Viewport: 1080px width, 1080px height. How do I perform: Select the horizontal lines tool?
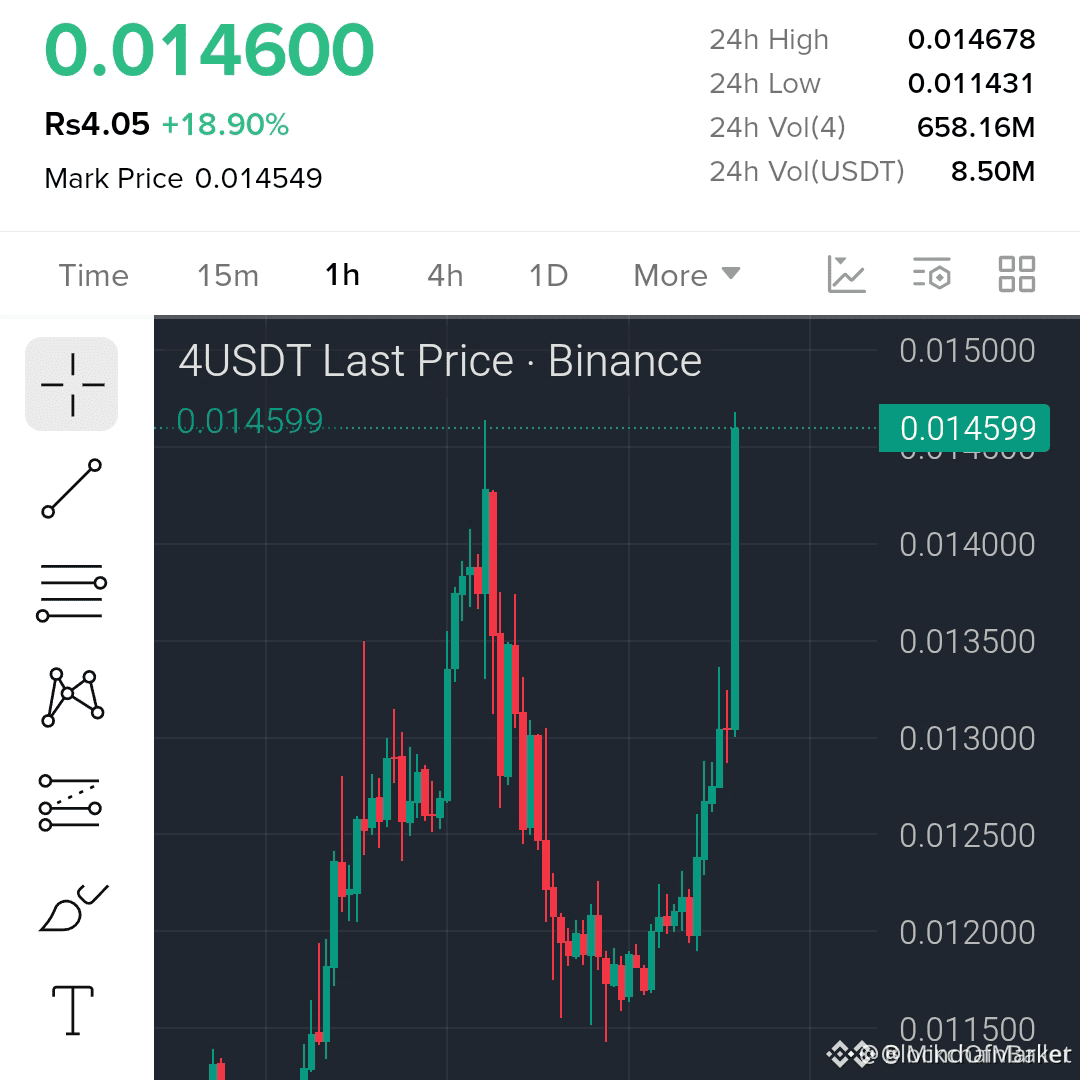coord(72,593)
